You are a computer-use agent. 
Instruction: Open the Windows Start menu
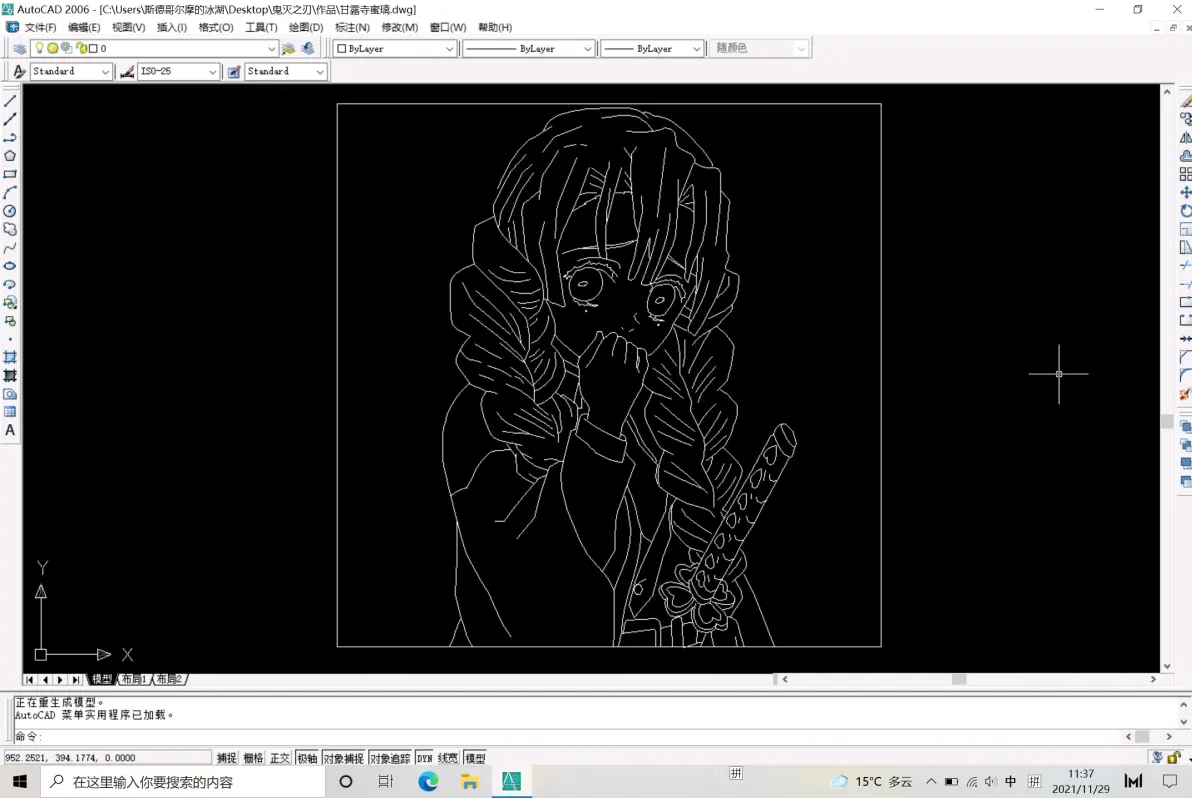coord(20,781)
